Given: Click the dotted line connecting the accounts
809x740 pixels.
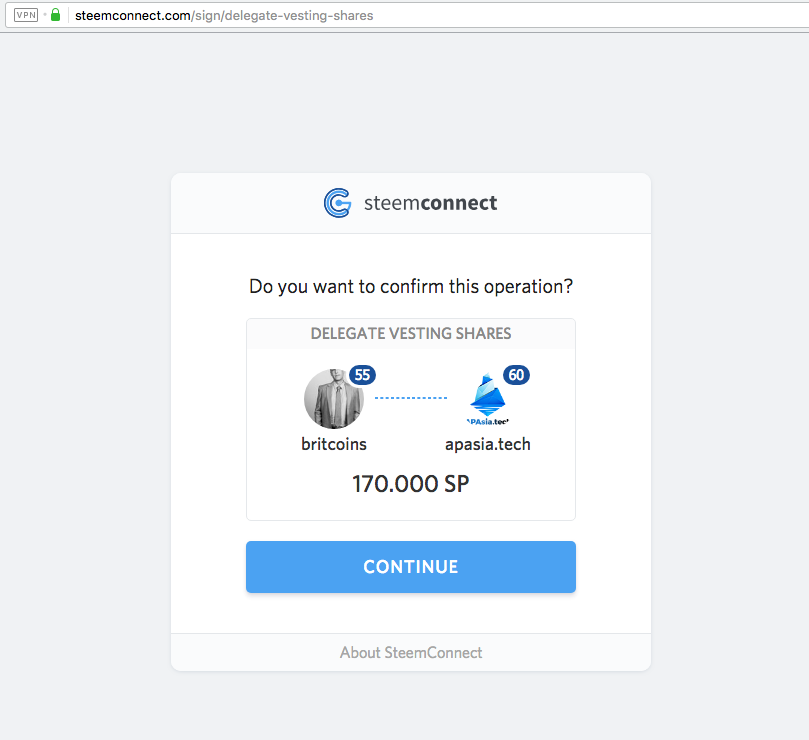Looking at the screenshot, I should coord(411,398).
